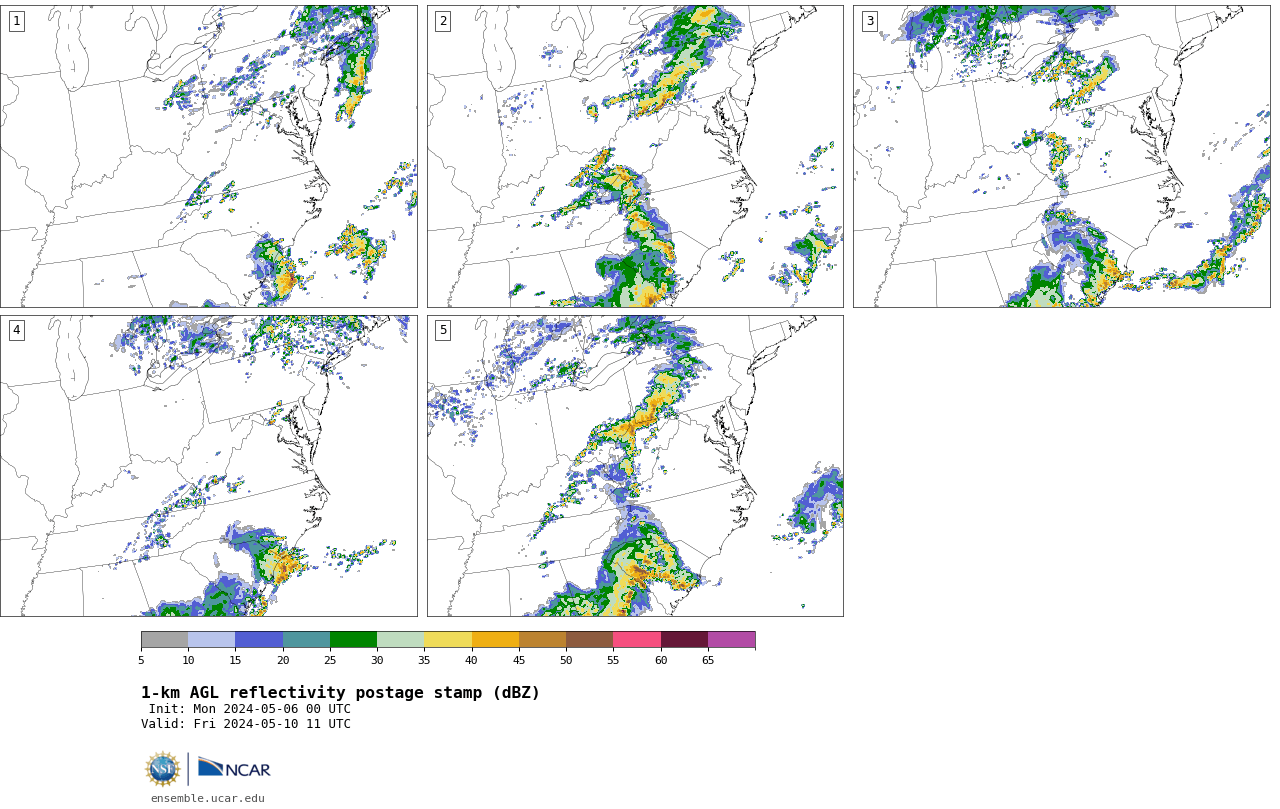Click the boxed member number 2 label
Screen dimensions: 1280x809
pyautogui.click(x=443, y=21)
